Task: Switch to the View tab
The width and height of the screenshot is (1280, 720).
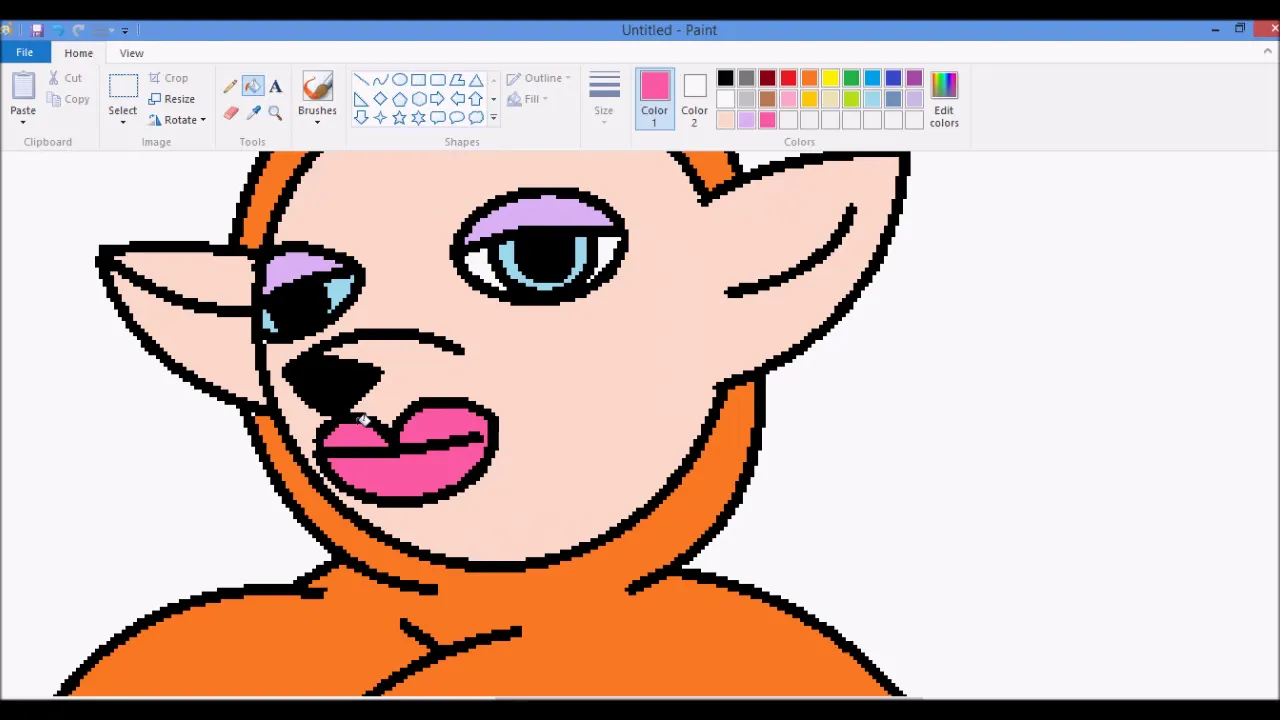Action: 131,53
